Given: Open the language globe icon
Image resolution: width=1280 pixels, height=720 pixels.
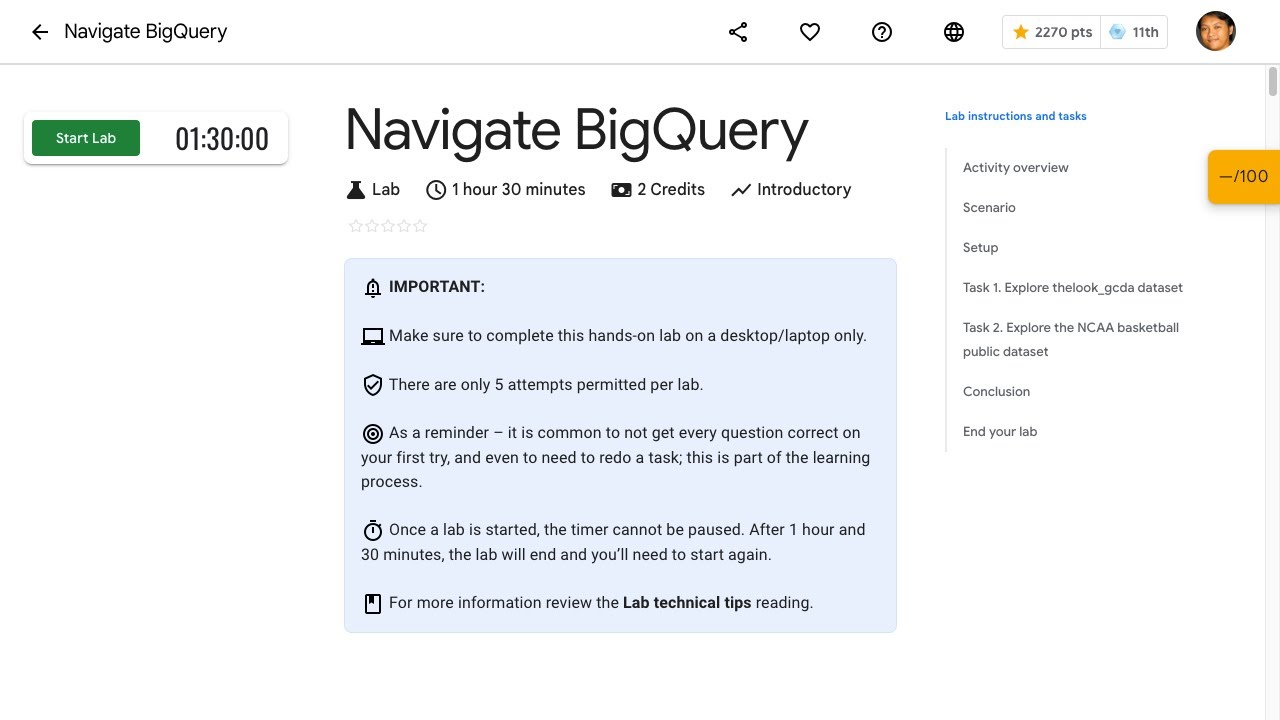Looking at the screenshot, I should click(x=954, y=32).
